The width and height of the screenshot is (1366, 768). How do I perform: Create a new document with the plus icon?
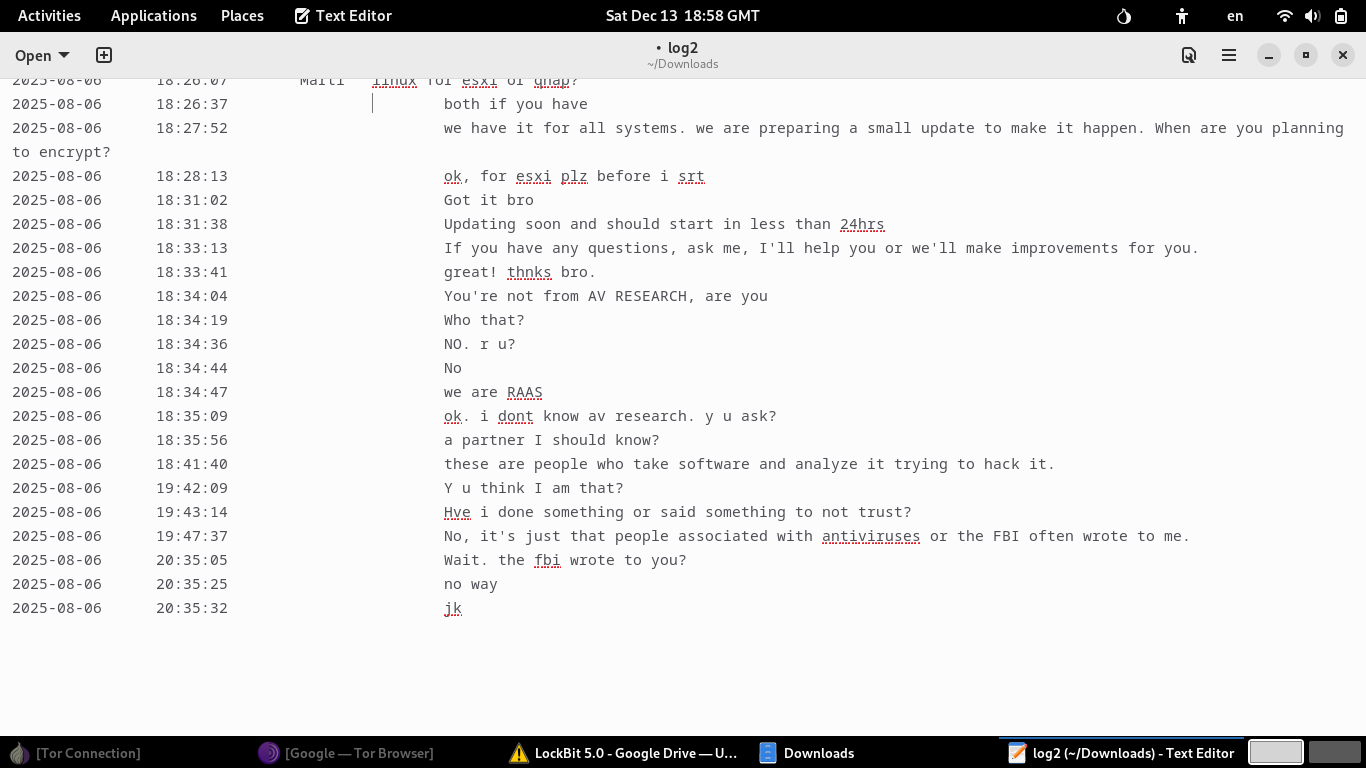point(103,55)
